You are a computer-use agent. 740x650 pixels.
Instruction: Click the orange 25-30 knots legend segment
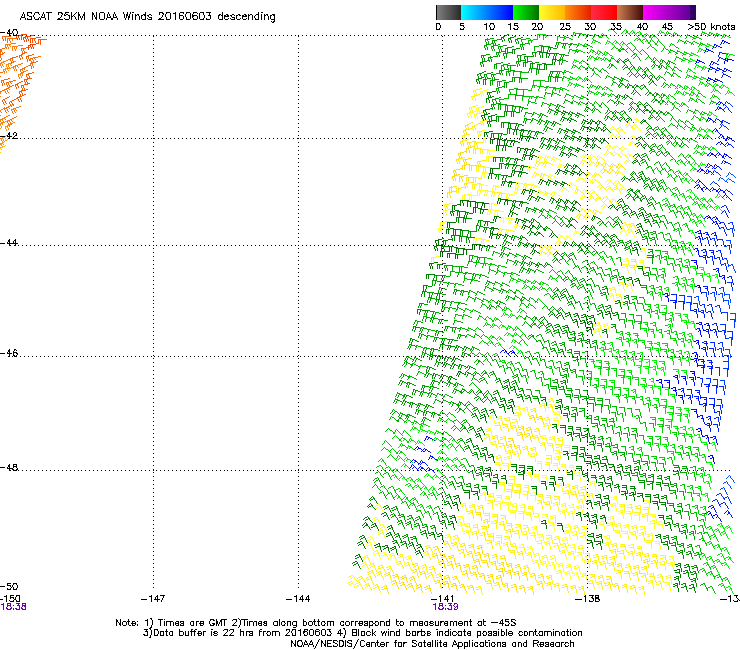pos(578,12)
